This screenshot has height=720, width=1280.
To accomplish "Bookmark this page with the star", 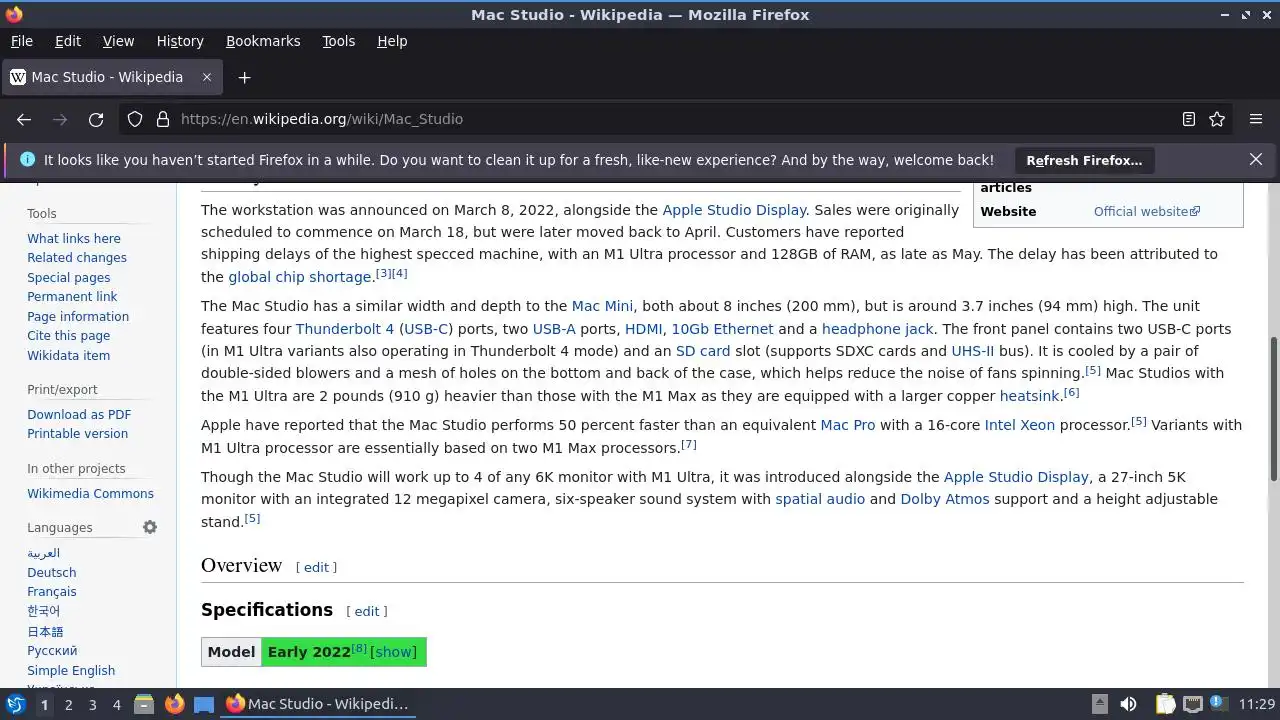I will [x=1217, y=119].
